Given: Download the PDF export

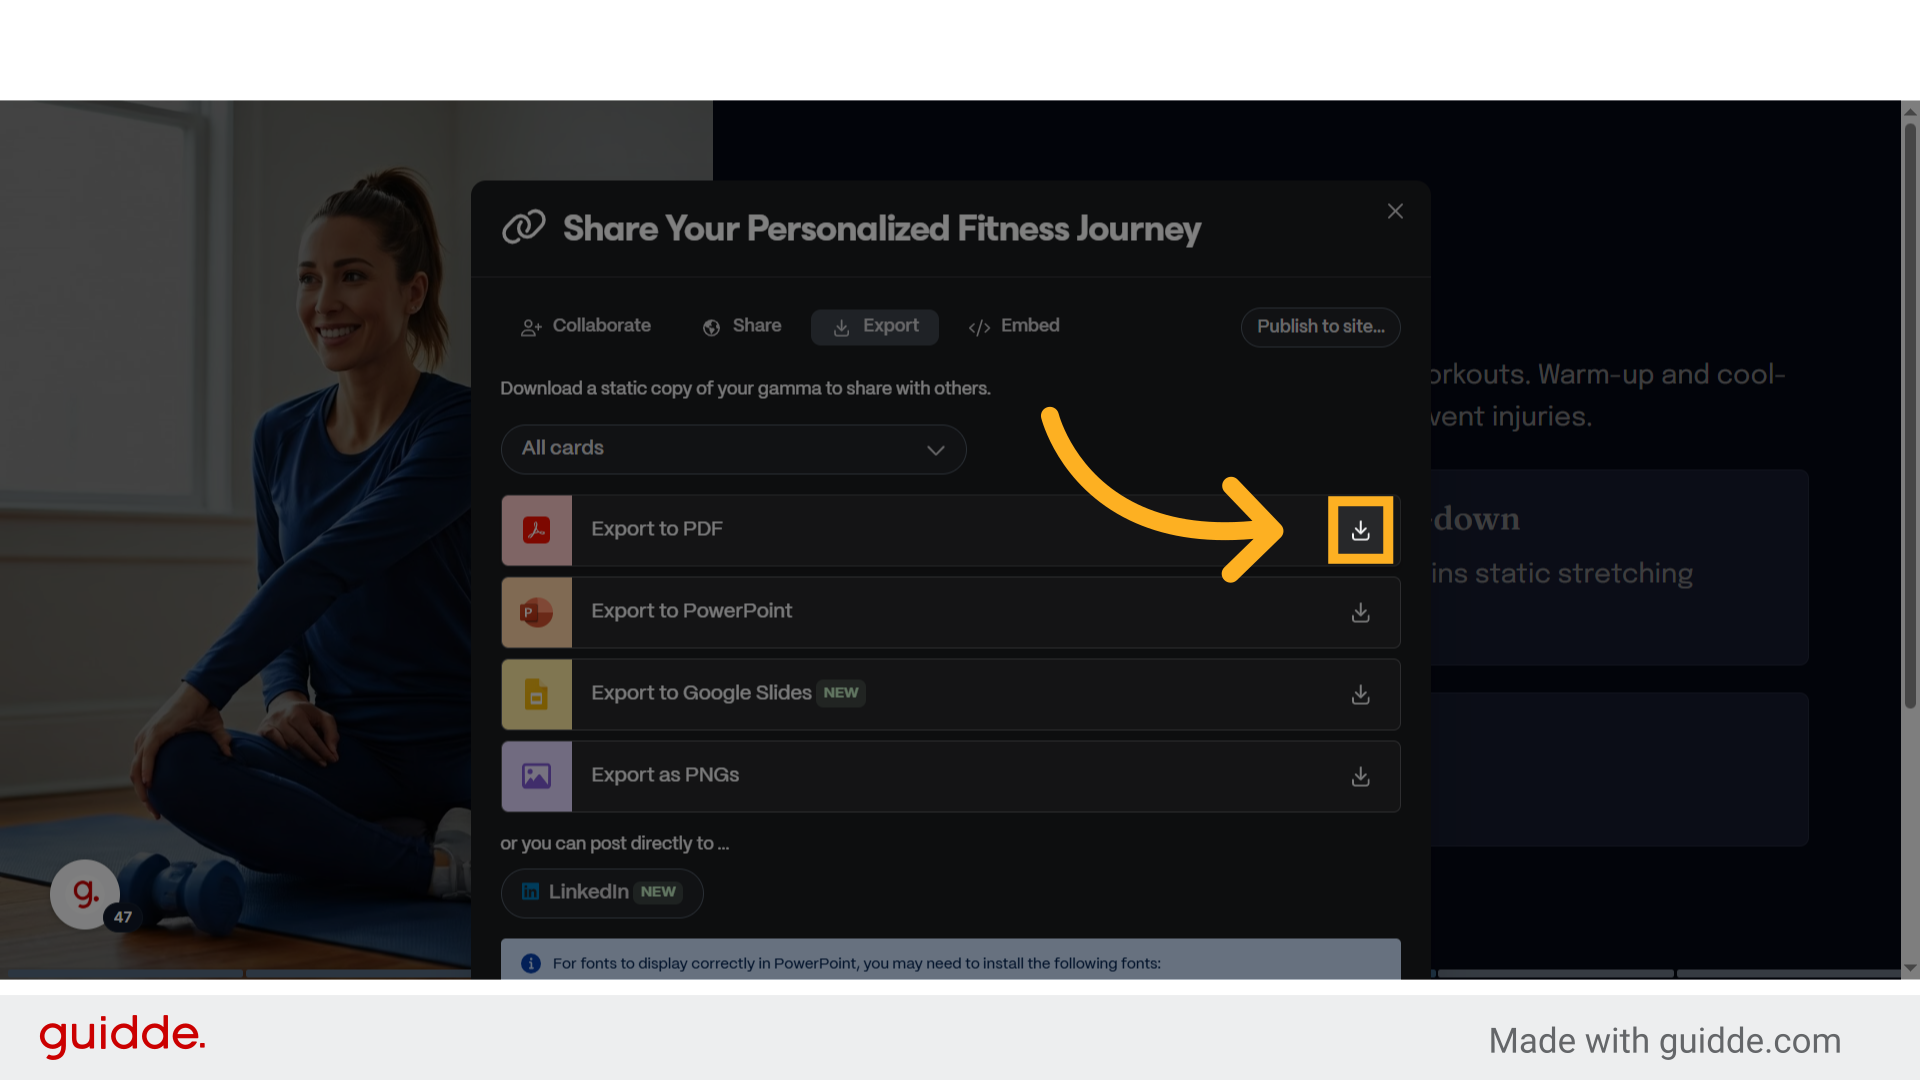Looking at the screenshot, I should coord(1360,530).
